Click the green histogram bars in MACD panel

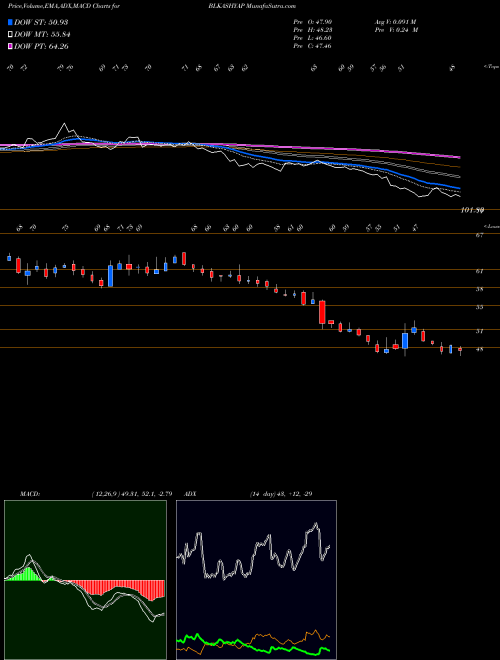click(x=26, y=574)
